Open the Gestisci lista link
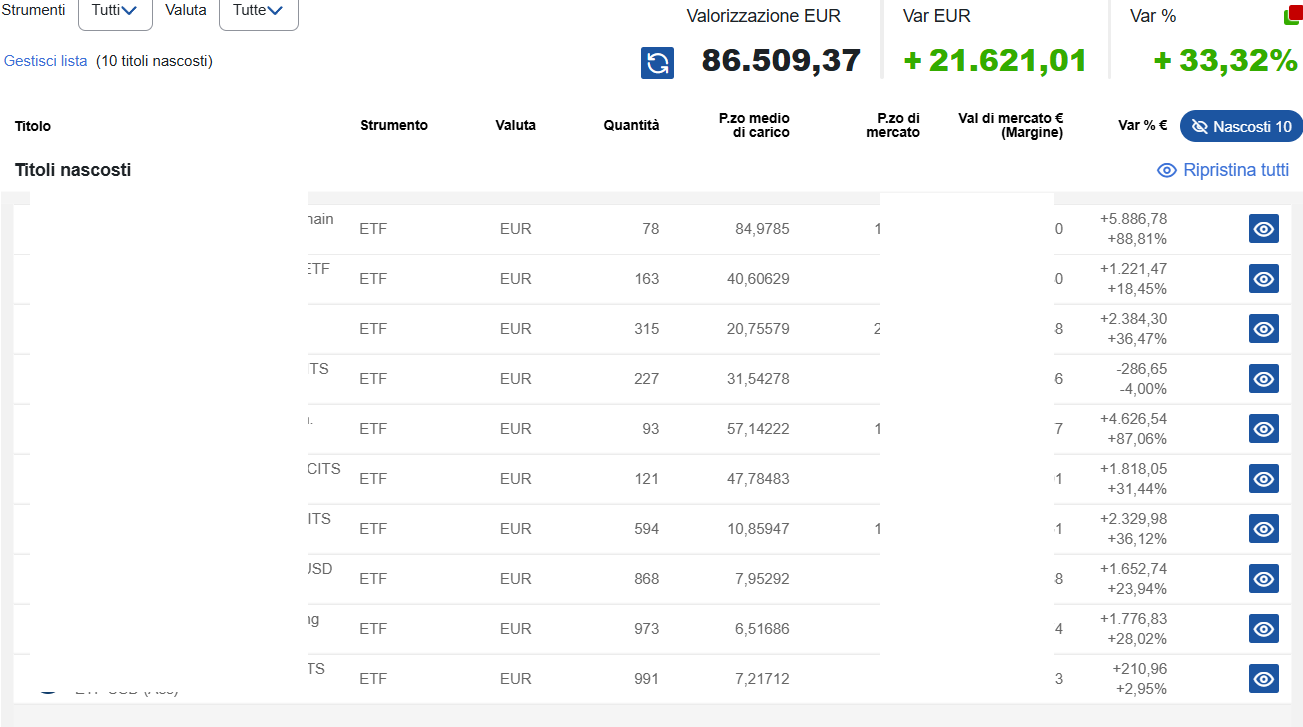Screen dimensions: 1303x727 pos(46,61)
